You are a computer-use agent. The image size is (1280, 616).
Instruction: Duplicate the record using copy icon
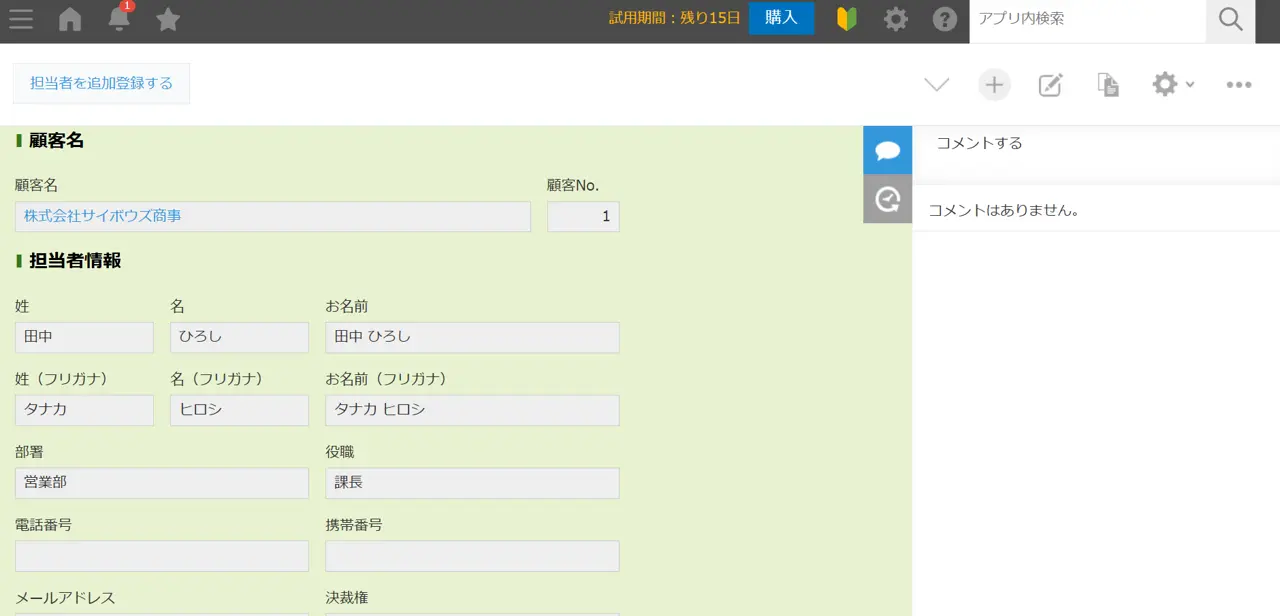point(1107,85)
